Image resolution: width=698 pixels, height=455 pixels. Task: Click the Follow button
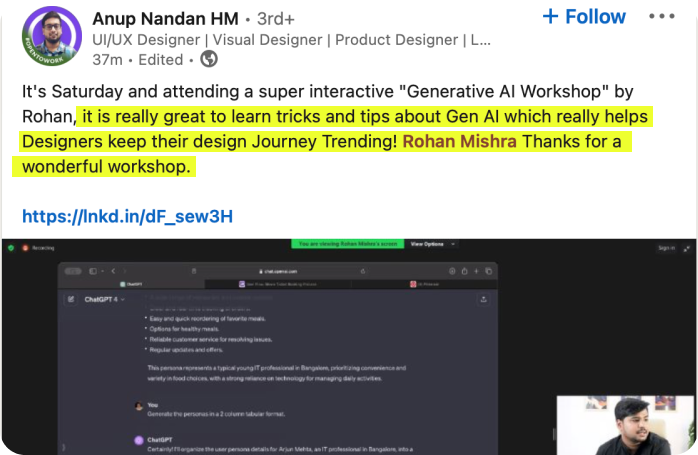pyautogui.click(x=584, y=17)
